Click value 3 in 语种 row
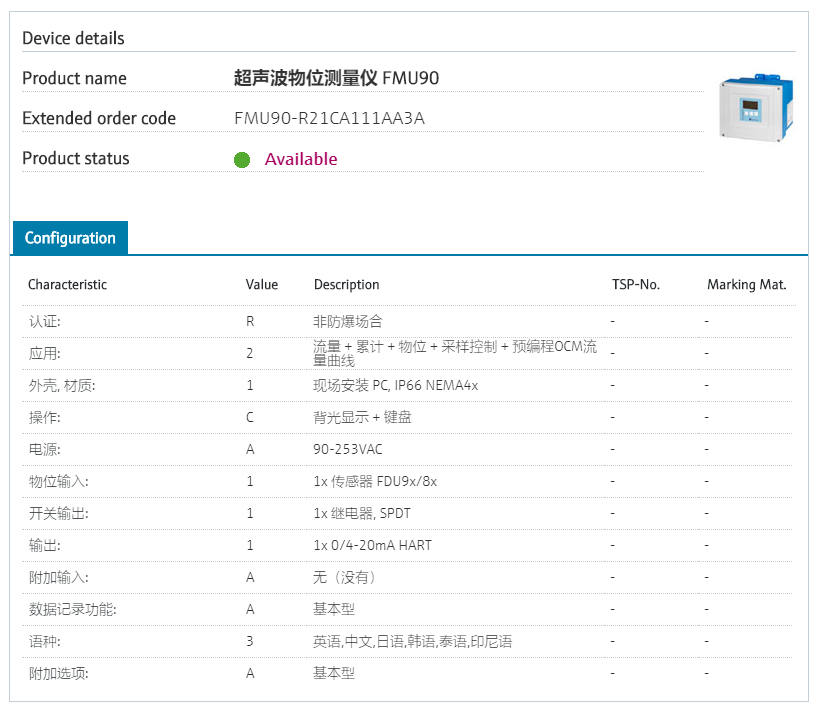The height and width of the screenshot is (707, 815). pyautogui.click(x=250, y=641)
